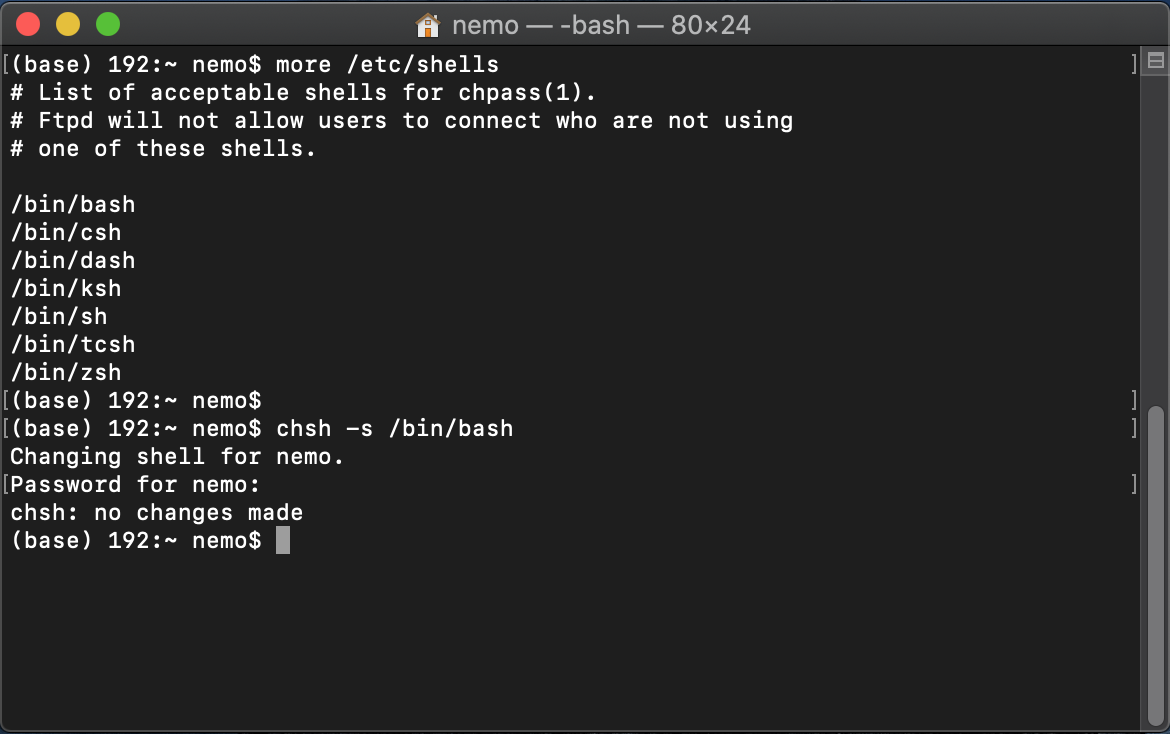Click the "more /etc/shells" command text
This screenshot has width=1170, height=734.
tap(387, 65)
